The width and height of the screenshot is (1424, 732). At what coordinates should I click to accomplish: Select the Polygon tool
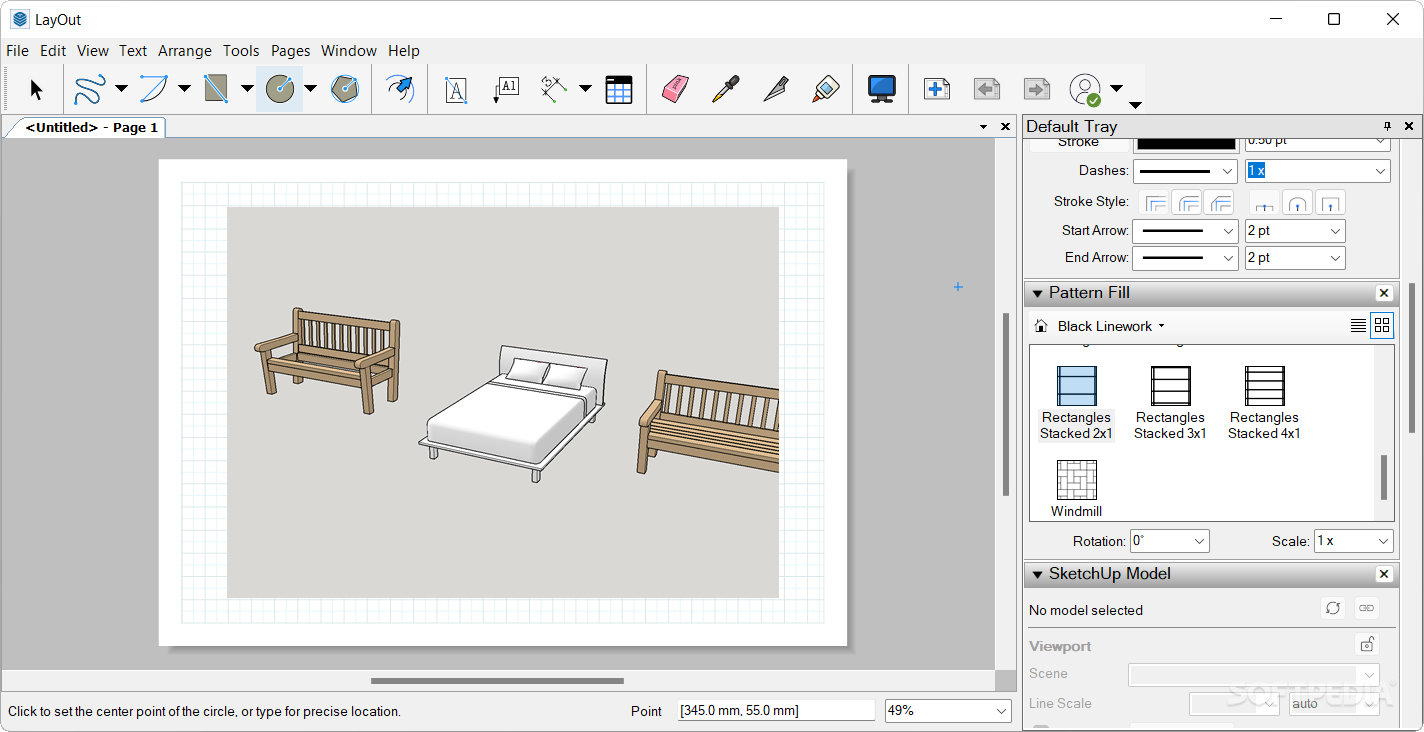click(x=345, y=90)
